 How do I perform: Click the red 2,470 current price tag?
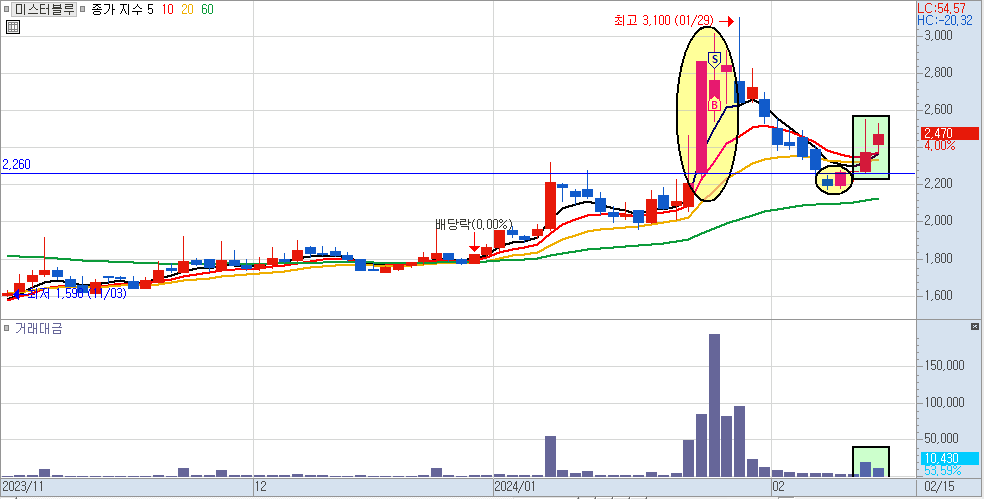[949, 133]
